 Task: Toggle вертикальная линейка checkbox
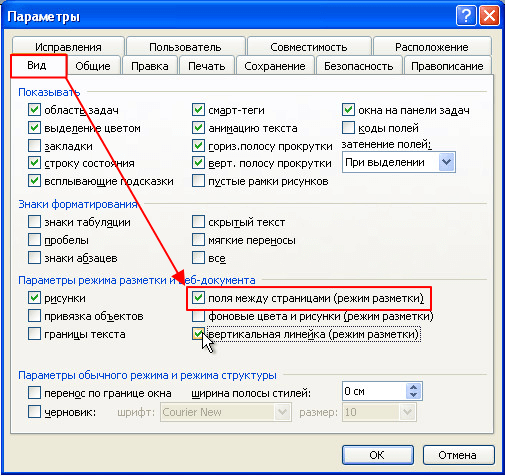(198, 334)
